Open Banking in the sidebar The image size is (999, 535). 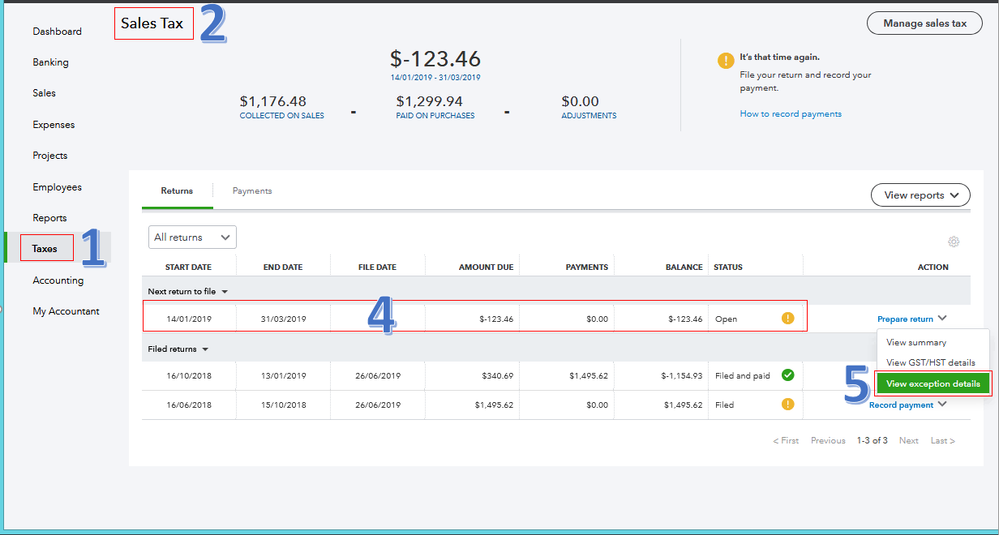pyautogui.click(x=50, y=62)
